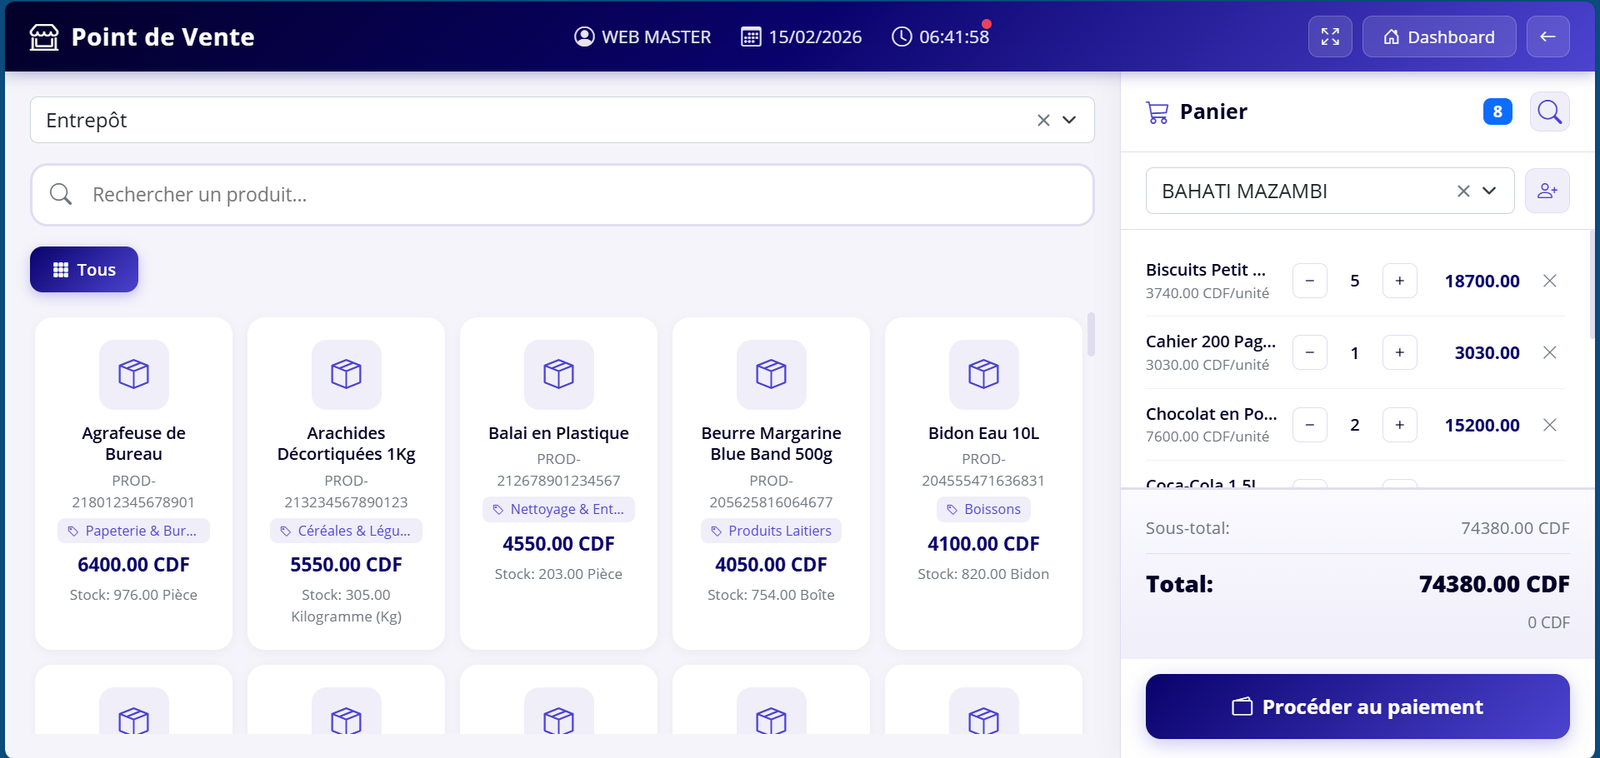Toggle fullscreen mode icon in header
Screen dimensions: 1600x758
[1330, 37]
